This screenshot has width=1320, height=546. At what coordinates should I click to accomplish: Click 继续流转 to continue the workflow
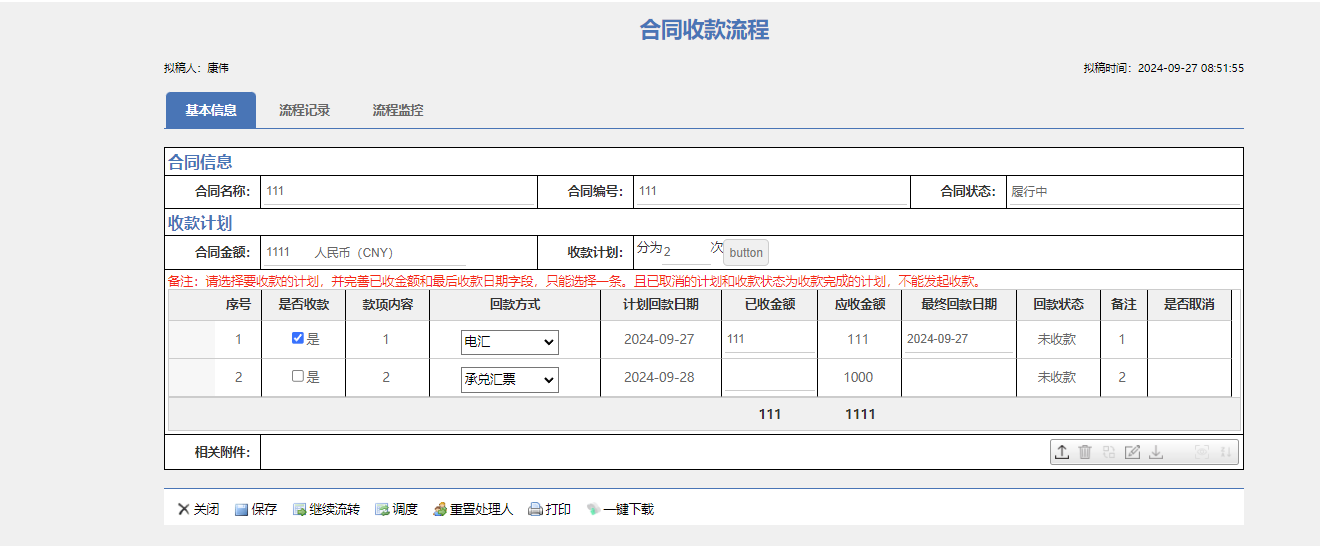click(x=326, y=509)
